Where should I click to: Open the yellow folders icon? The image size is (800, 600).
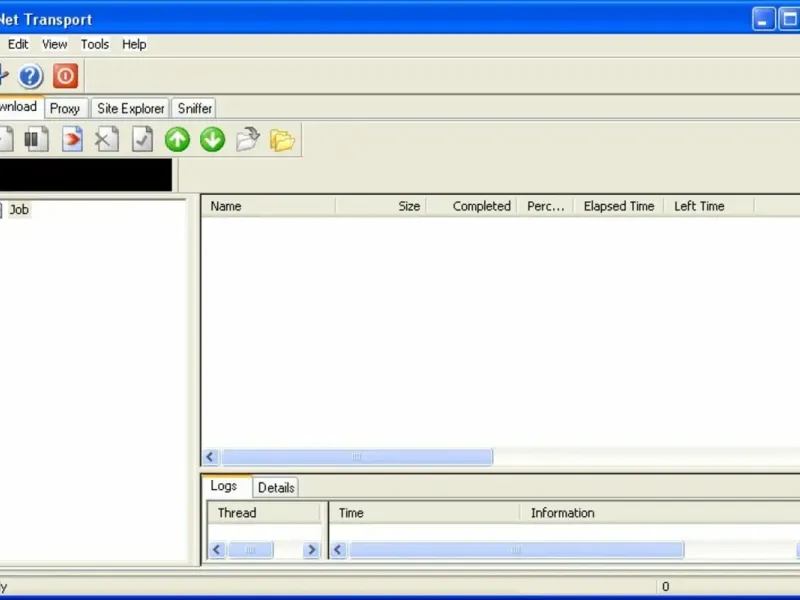point(282,140)
